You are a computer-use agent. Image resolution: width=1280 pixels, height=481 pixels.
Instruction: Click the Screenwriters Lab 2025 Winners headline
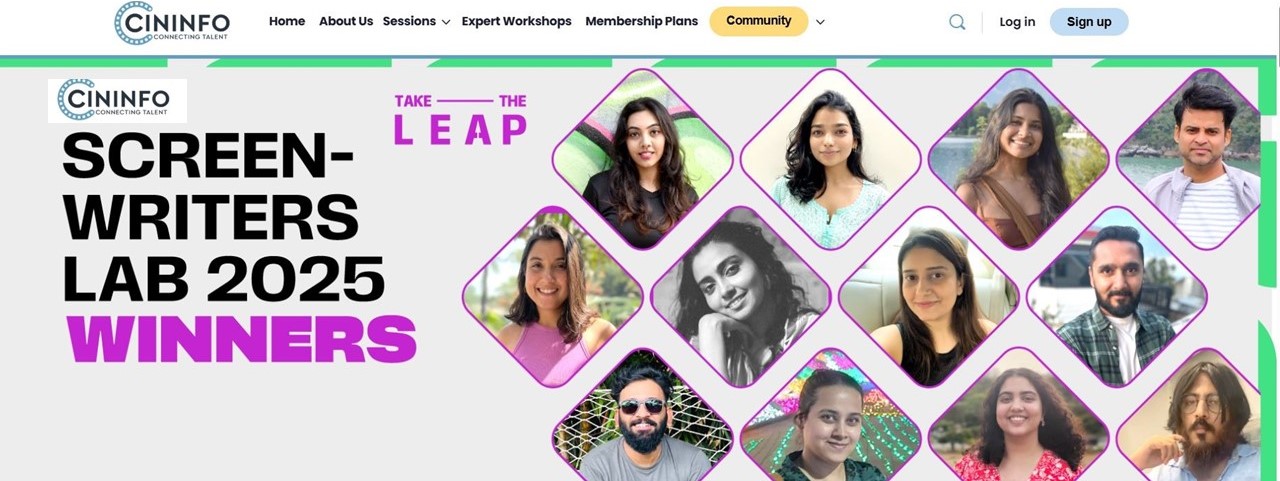[238, 249]
